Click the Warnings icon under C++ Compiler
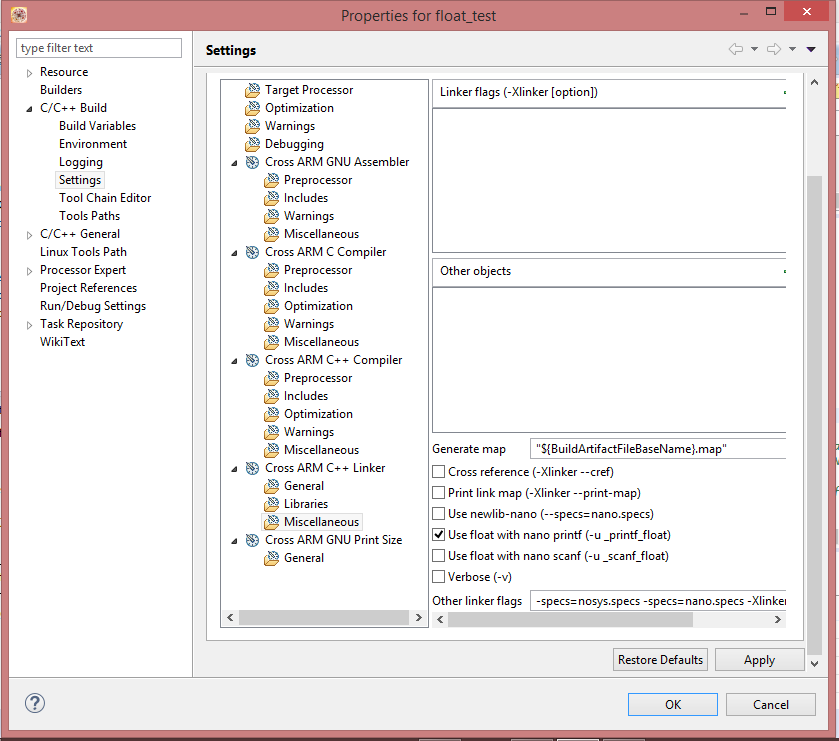Viewport: 839px width, 741px height. (x=272, y=432)
